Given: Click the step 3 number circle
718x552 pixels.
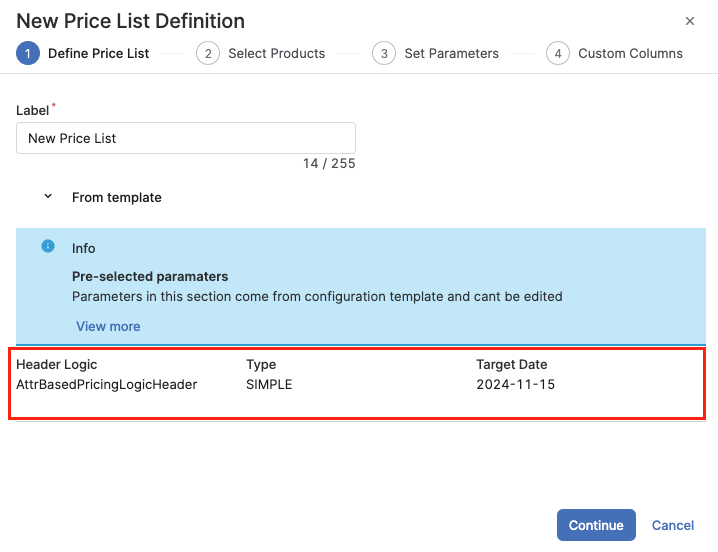Looking at the screenshot, I should click(384, 53).
